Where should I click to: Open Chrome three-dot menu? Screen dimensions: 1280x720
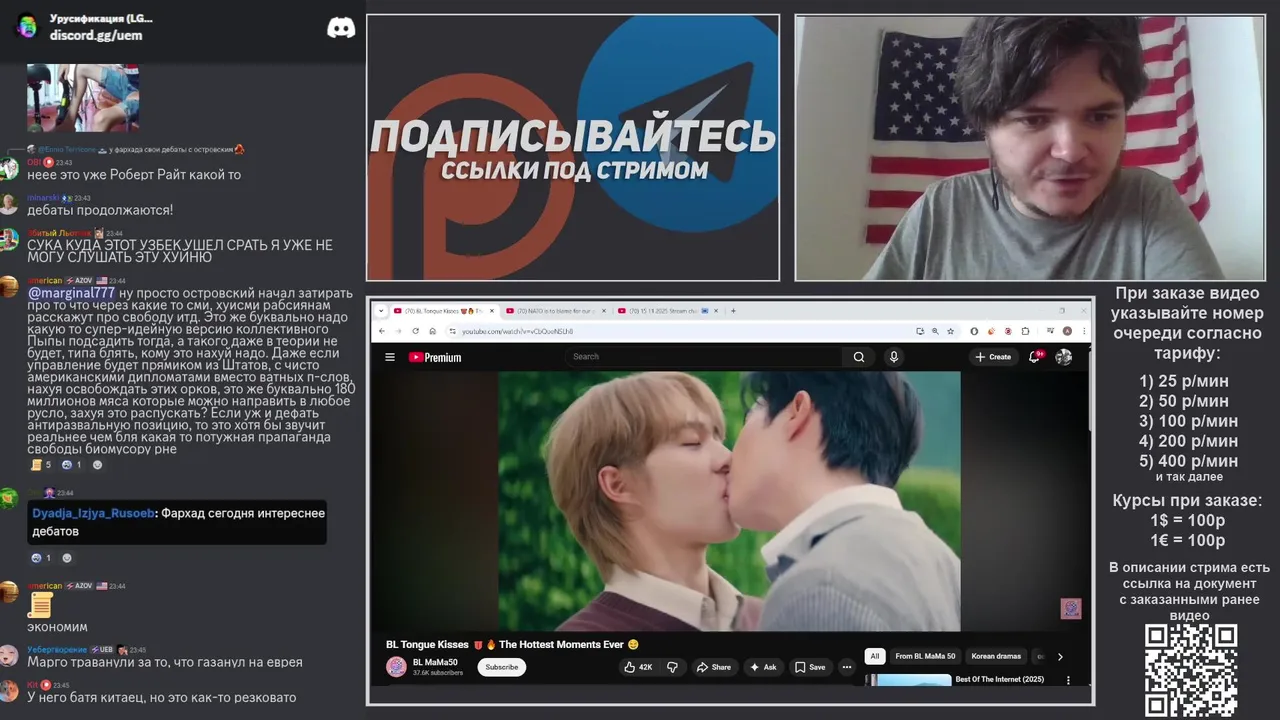pos(1084,331)
